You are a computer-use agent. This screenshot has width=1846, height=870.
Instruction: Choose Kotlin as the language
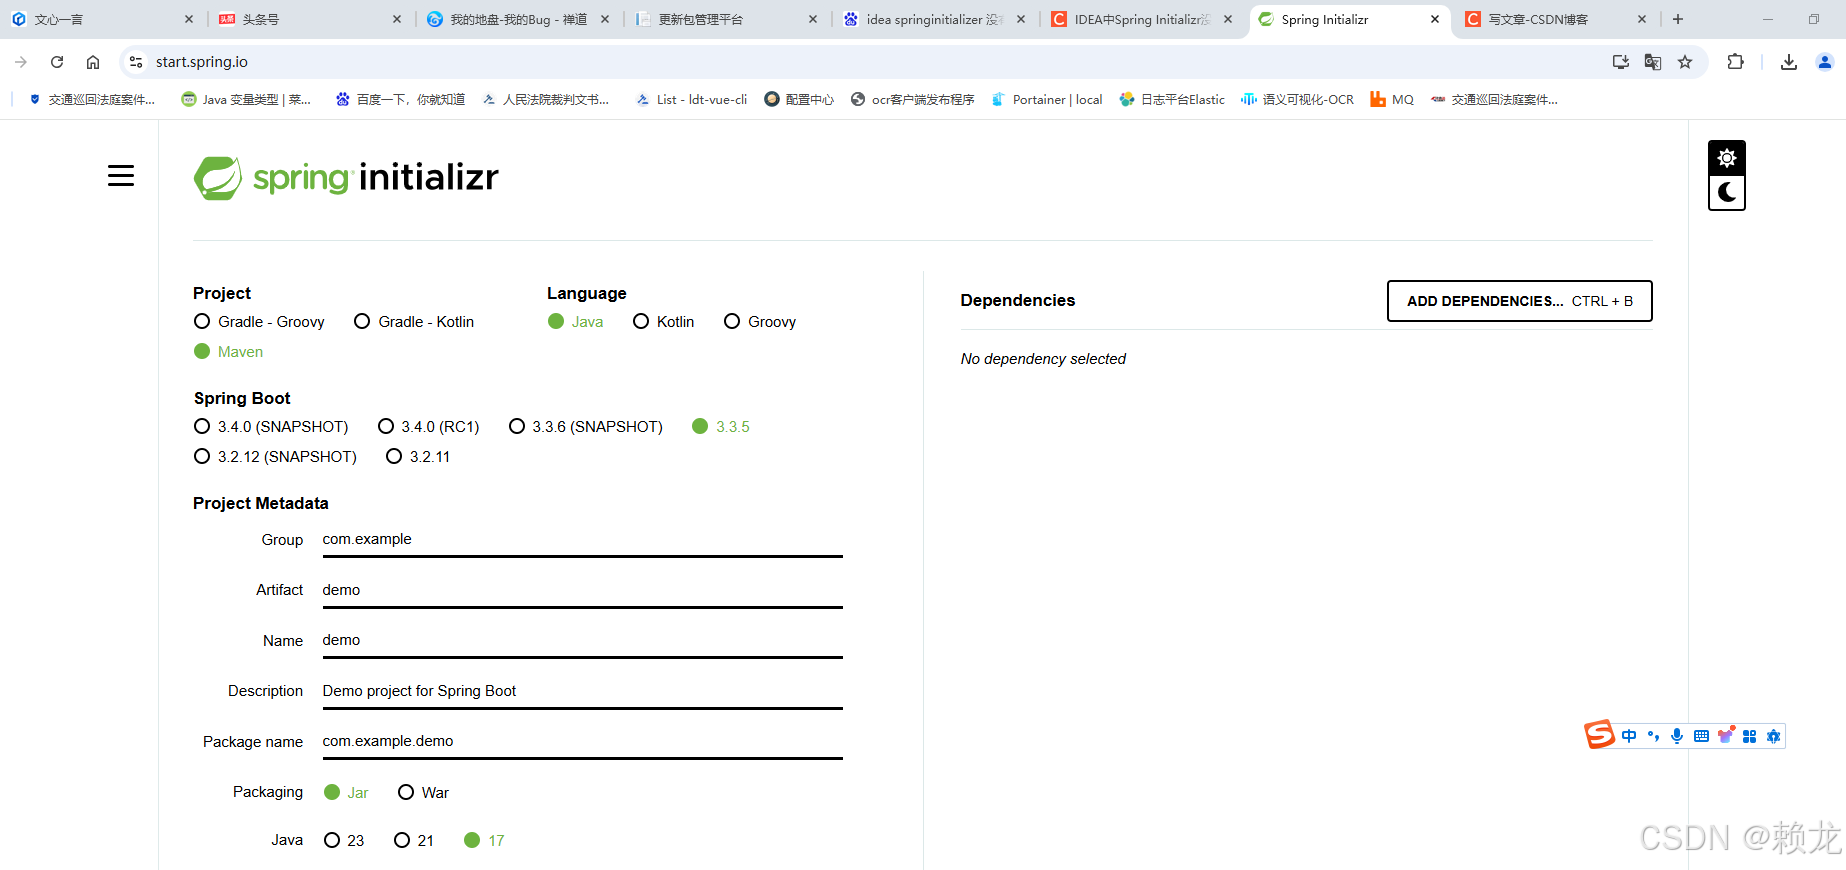(664, 321)
